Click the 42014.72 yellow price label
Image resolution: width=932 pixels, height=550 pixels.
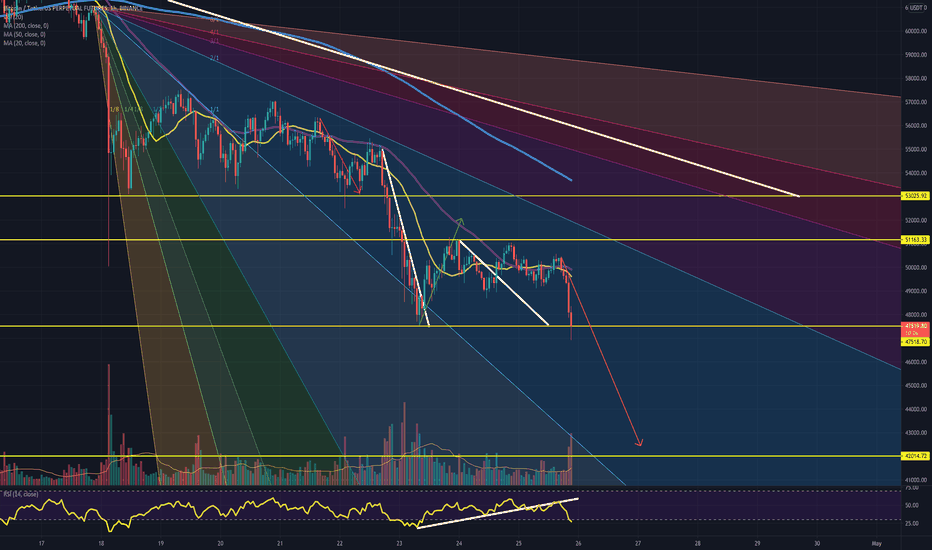[915, 456]
